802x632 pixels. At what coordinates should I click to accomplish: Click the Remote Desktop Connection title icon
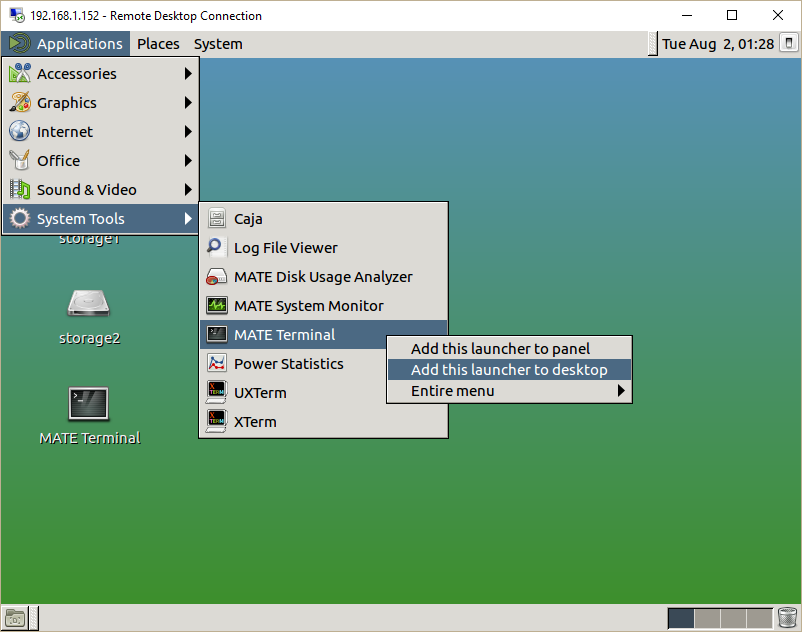(x=17, y=15)
